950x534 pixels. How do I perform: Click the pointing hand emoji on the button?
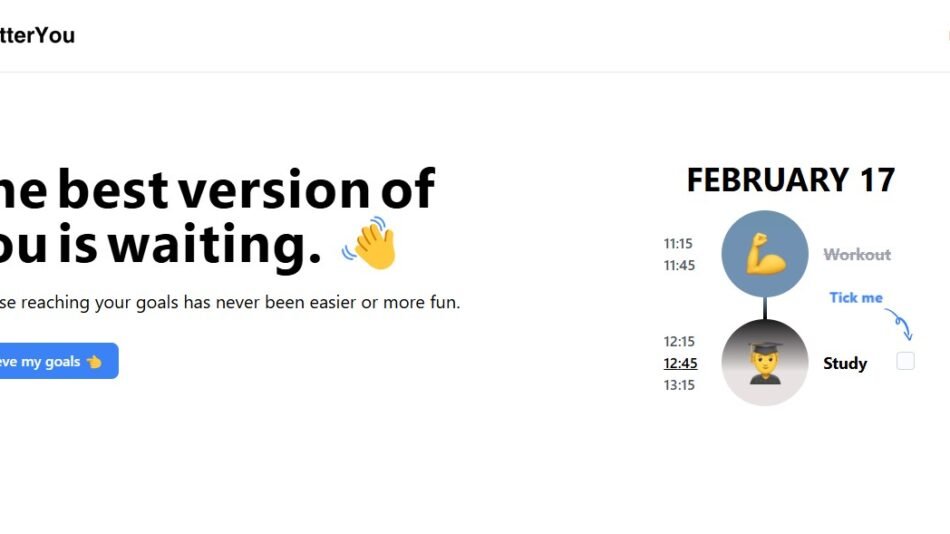94,362
